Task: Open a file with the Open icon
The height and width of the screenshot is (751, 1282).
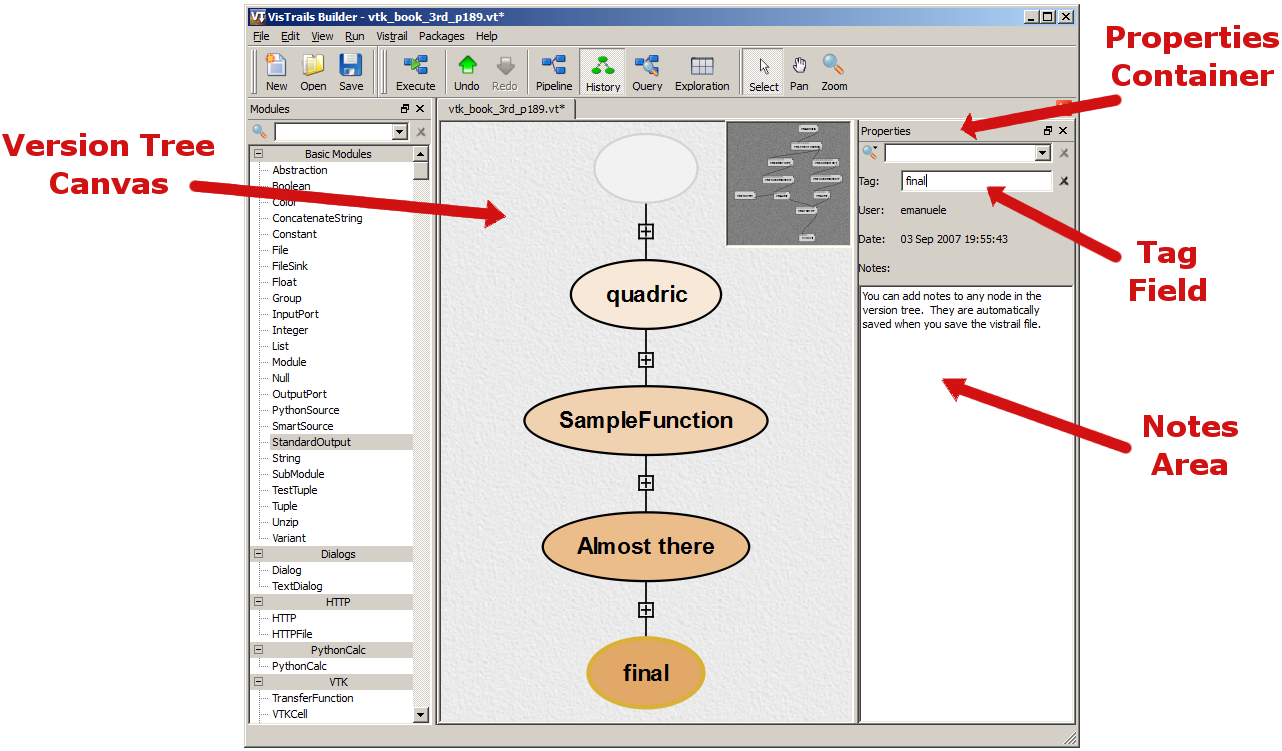Action: coord(313,72)
